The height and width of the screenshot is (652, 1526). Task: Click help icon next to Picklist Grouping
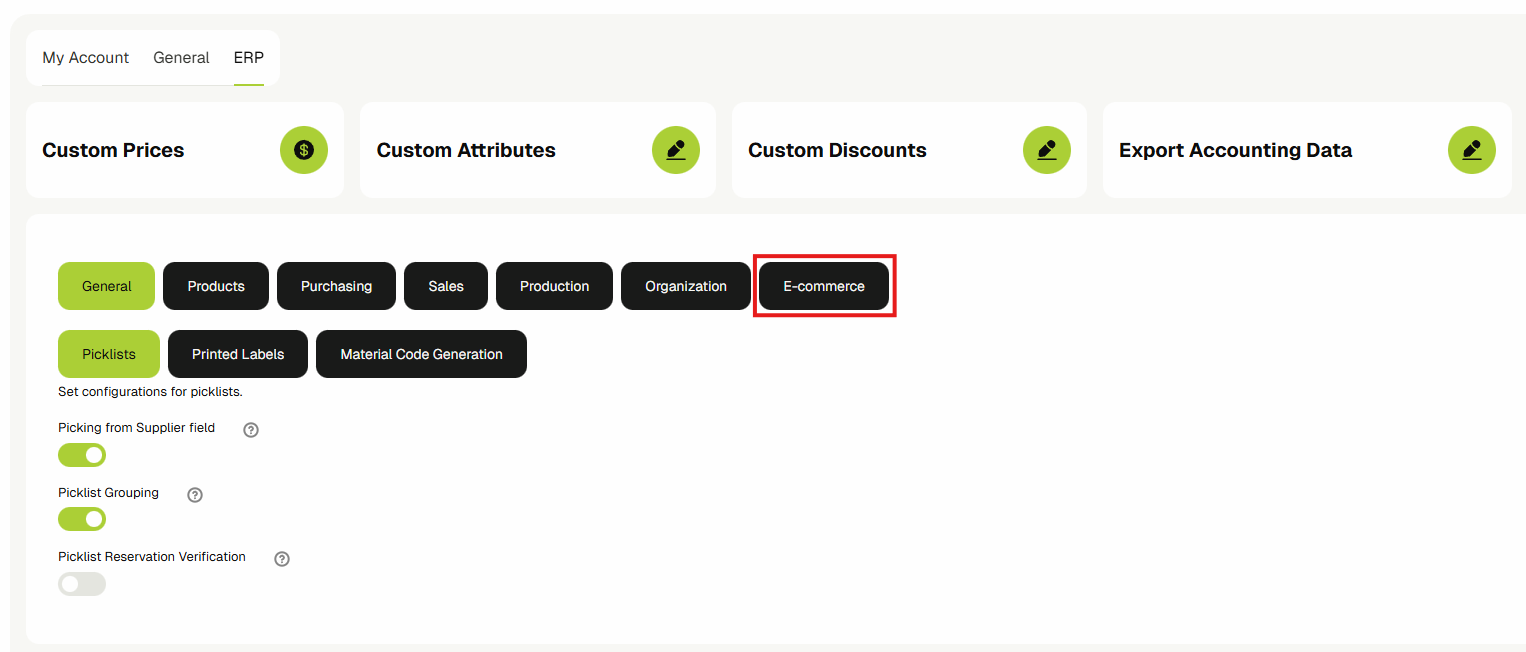(x=195, y=495)
